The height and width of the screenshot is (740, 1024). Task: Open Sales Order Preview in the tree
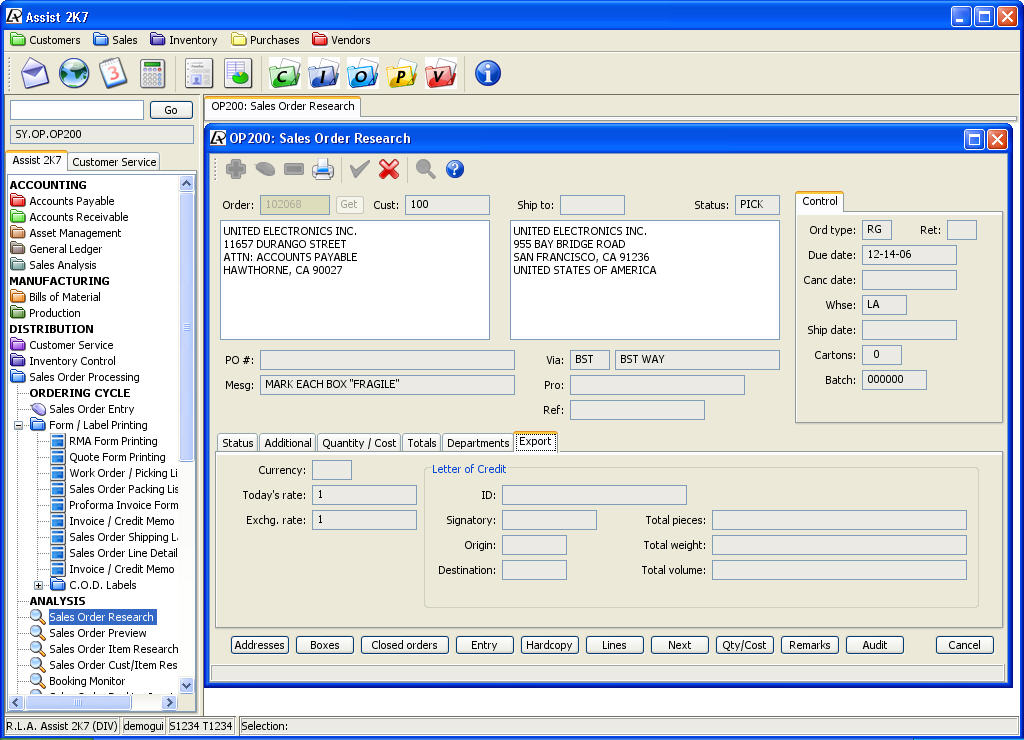97,633
